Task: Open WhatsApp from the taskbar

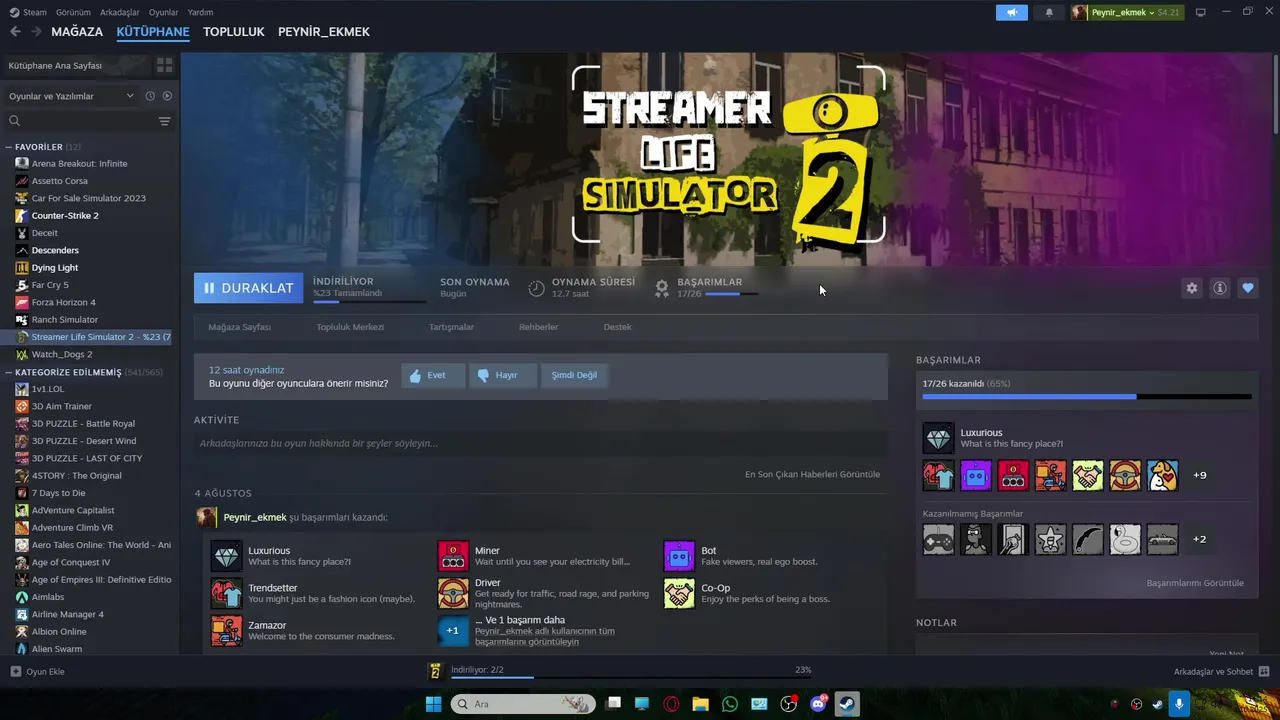Action: [730, 704]
